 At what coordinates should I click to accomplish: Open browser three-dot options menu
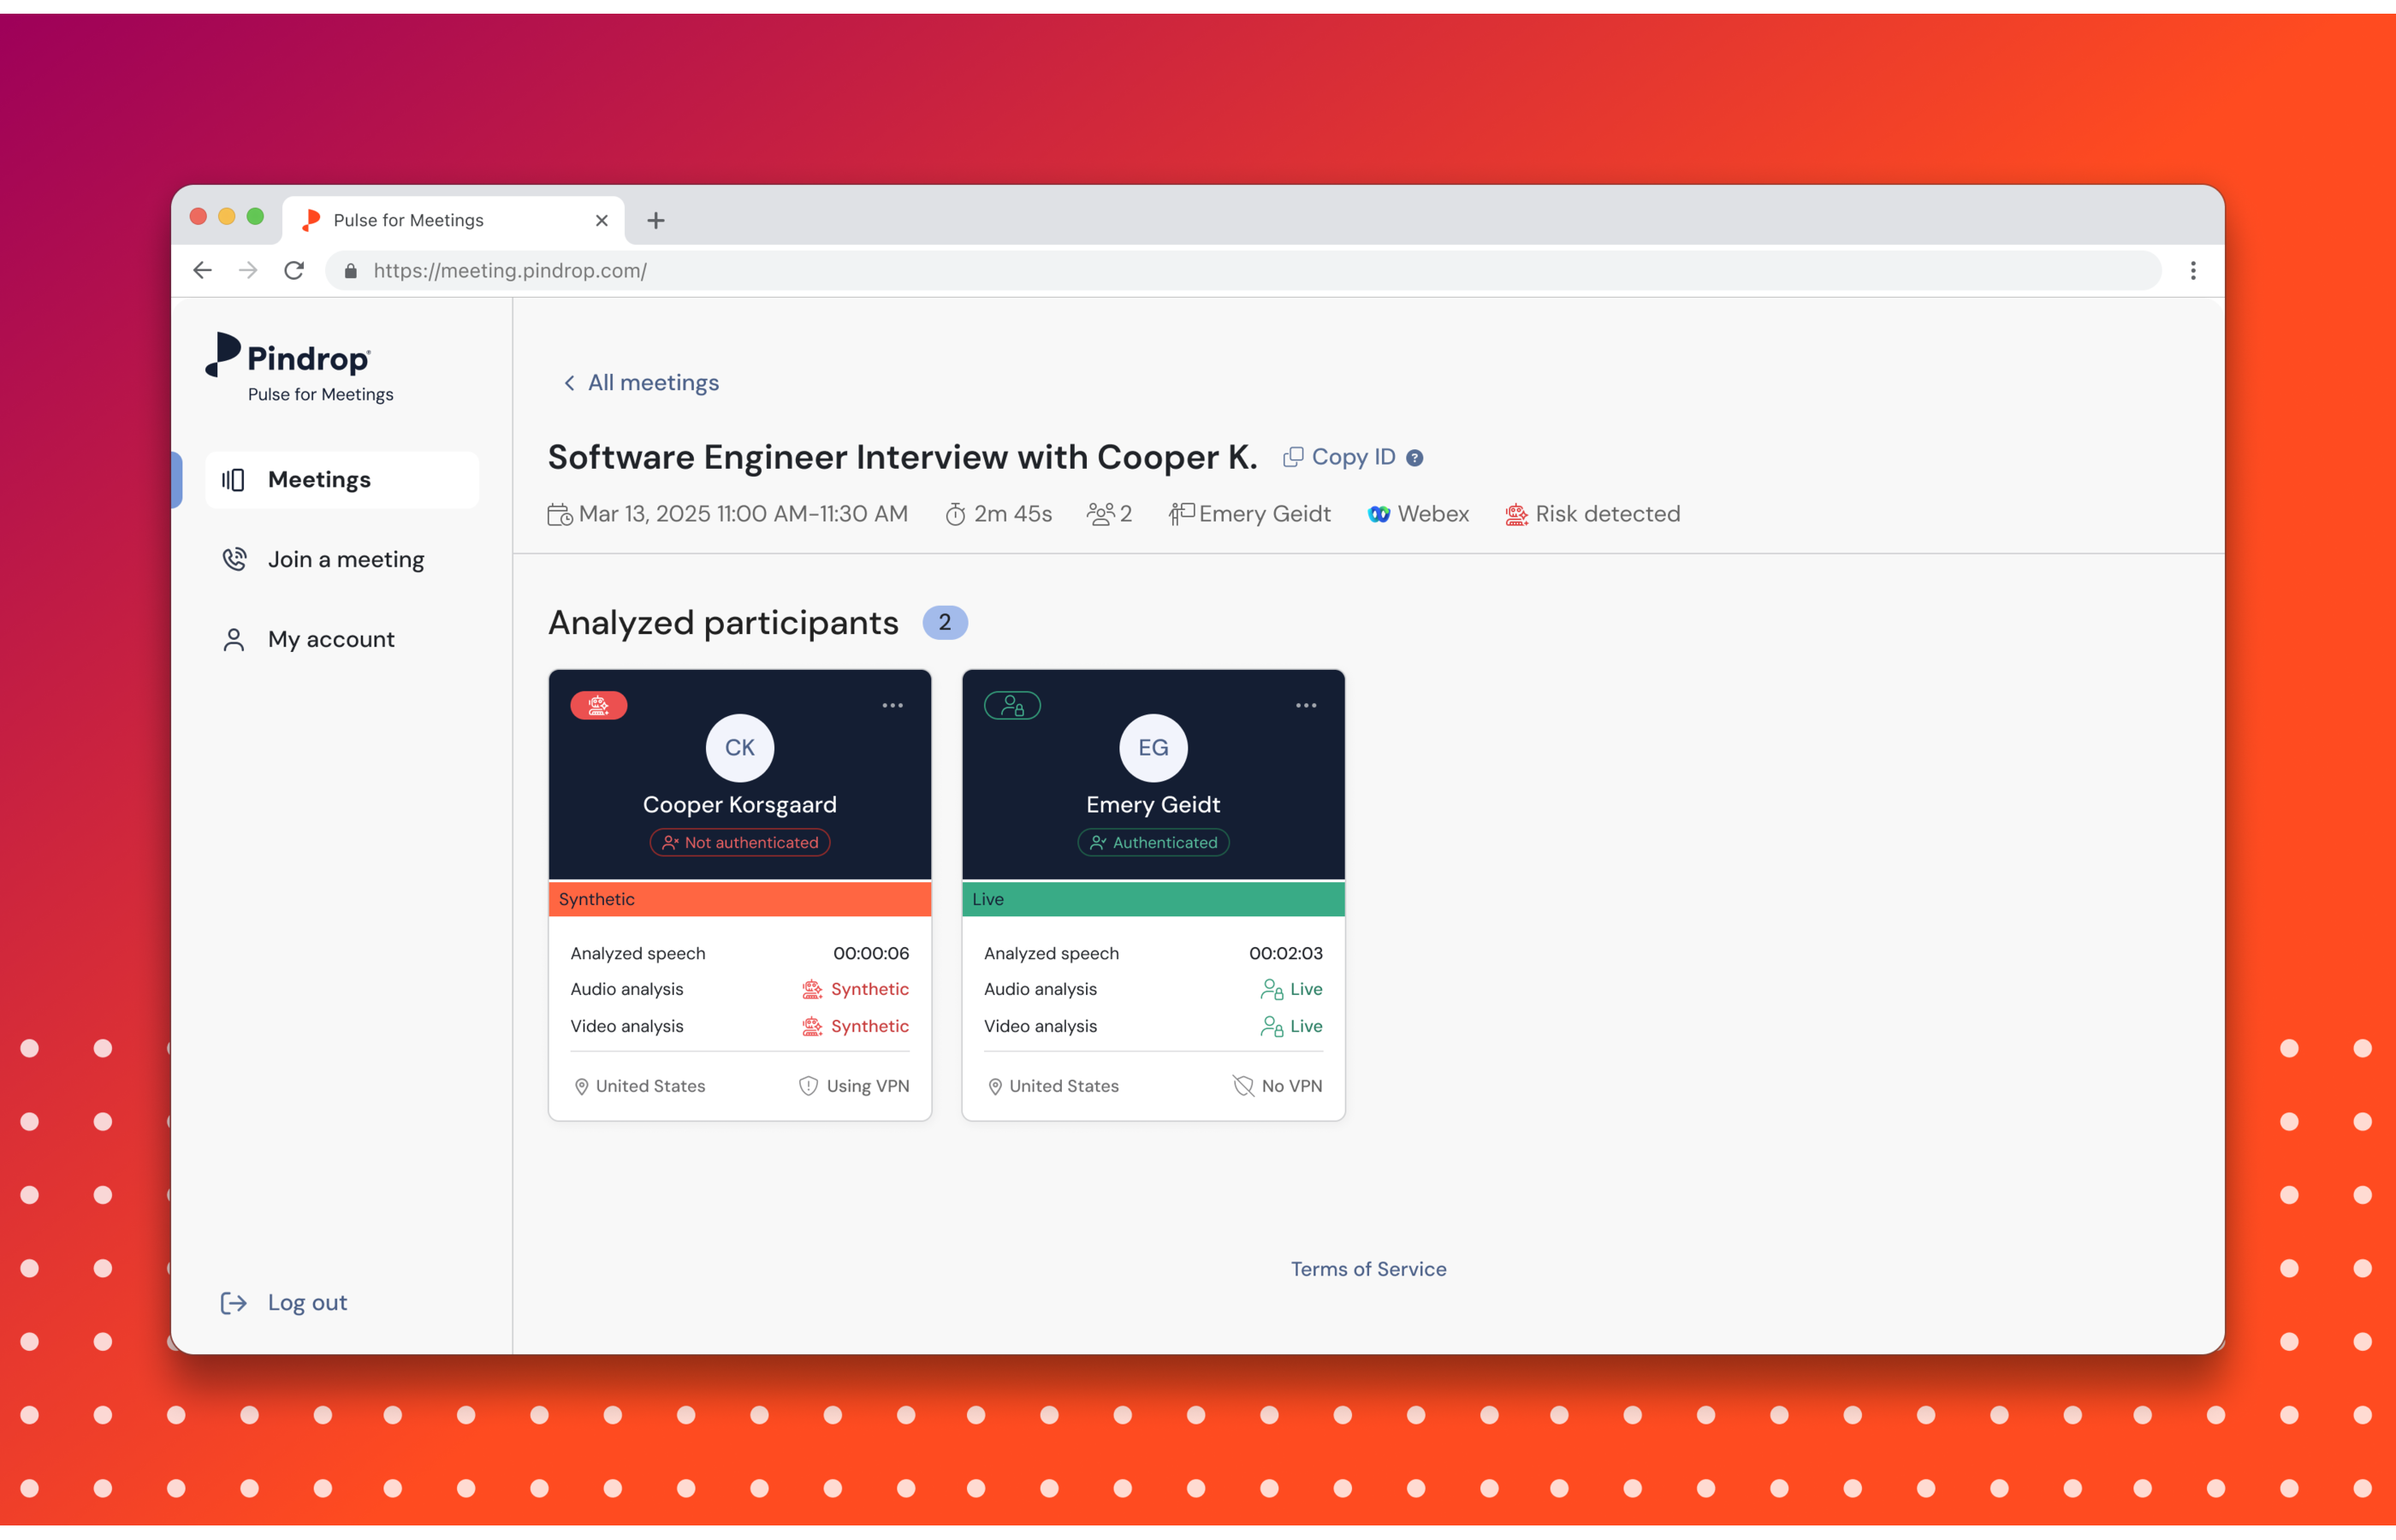click(x=2192, y=271)
